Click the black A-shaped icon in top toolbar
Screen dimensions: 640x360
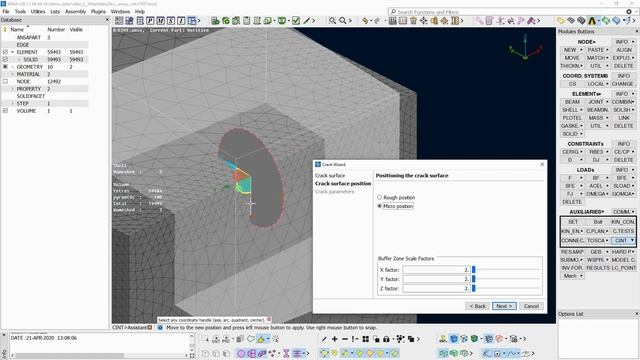point(592,20)
